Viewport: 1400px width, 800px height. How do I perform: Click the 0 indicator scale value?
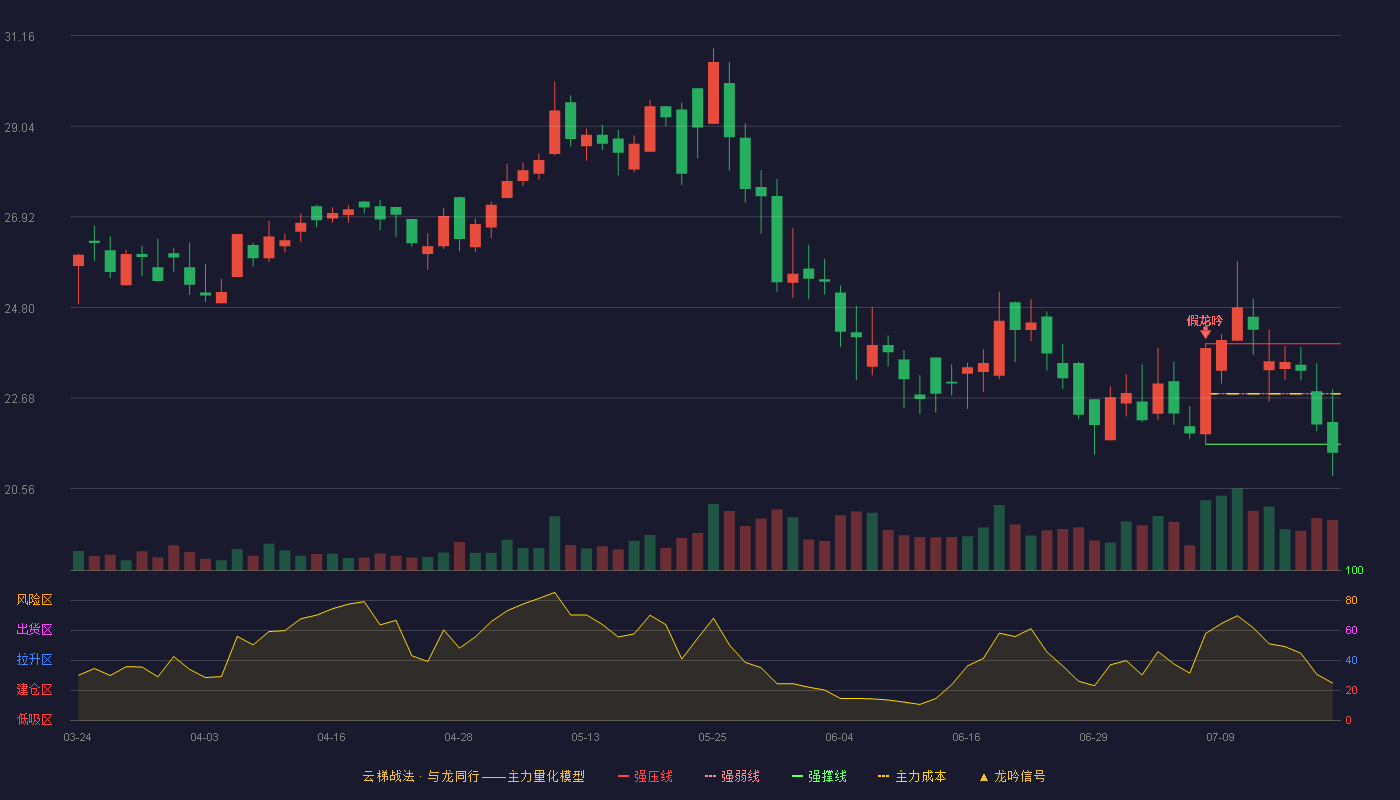point(1348,720)
